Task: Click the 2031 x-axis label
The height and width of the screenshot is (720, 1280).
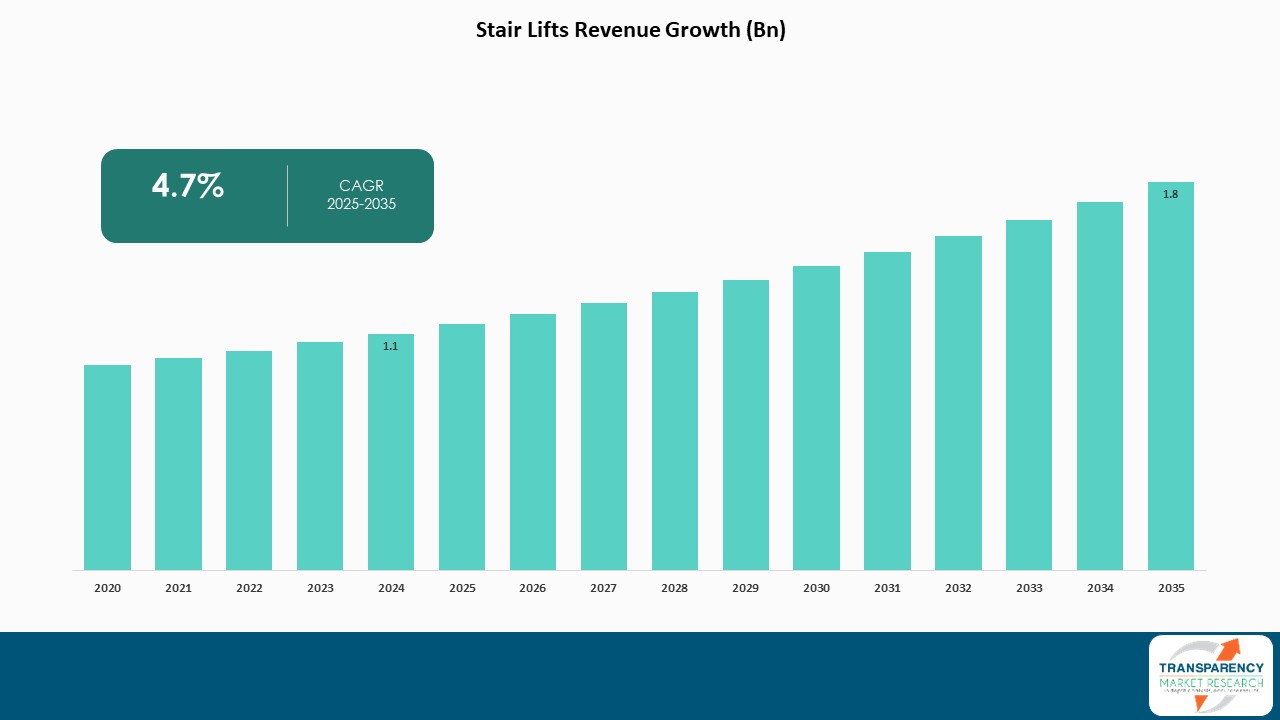Action: point(887,588)
